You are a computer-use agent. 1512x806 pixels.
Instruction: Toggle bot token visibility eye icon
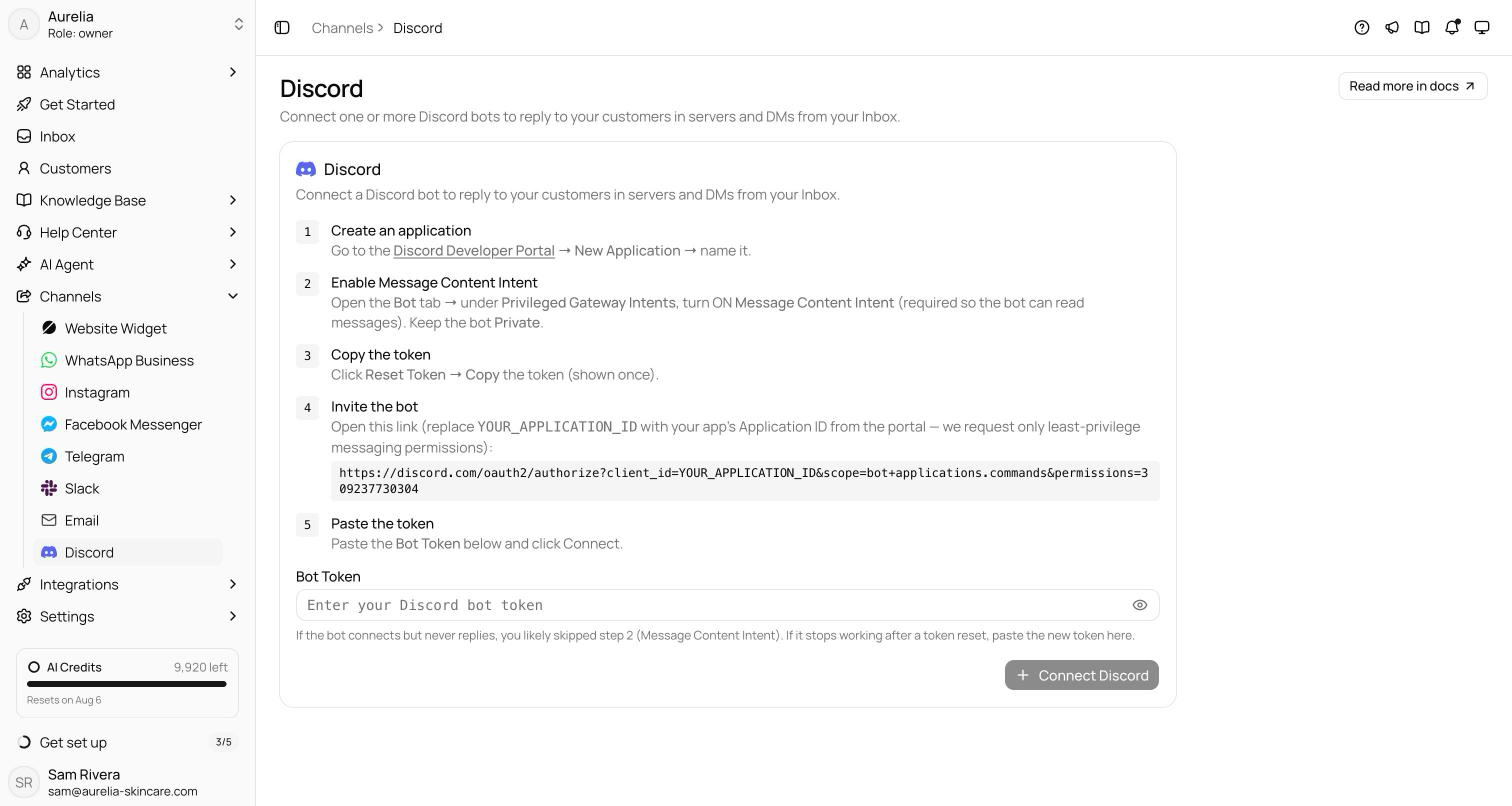[x=1140, y=605]
